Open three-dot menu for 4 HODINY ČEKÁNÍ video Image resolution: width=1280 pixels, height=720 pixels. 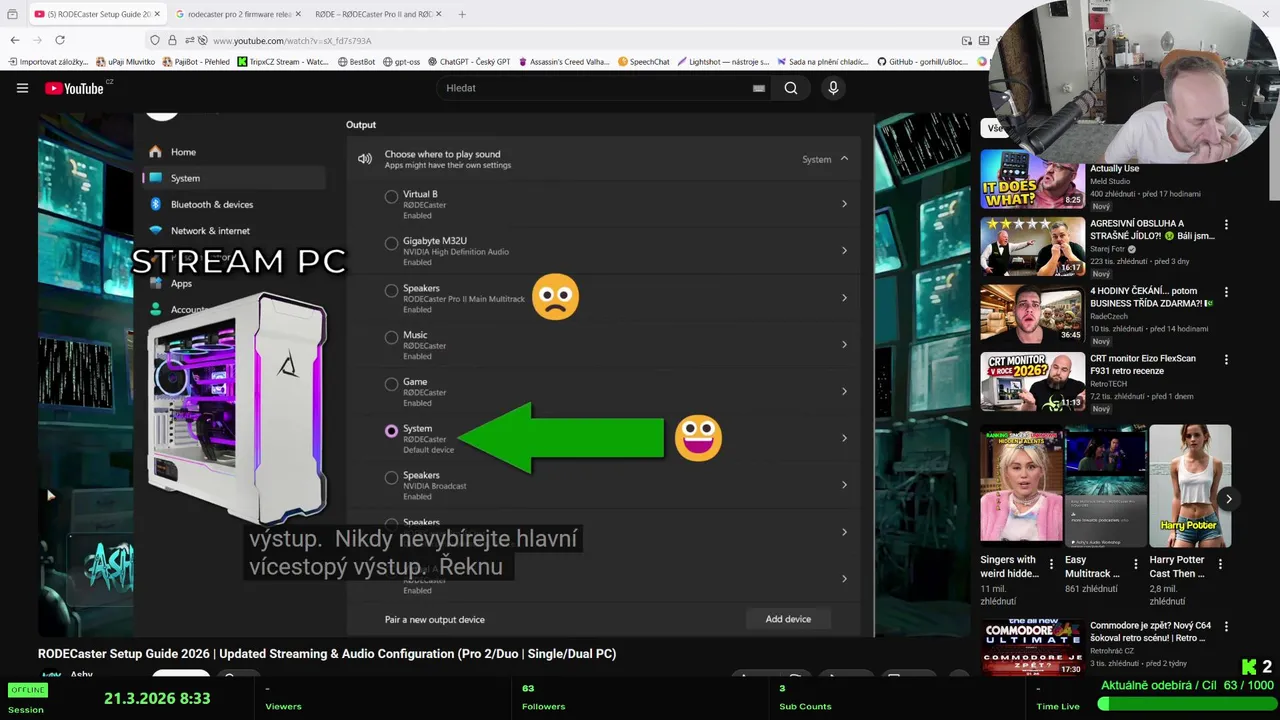pyautogui.click(x=1226, y=292)
